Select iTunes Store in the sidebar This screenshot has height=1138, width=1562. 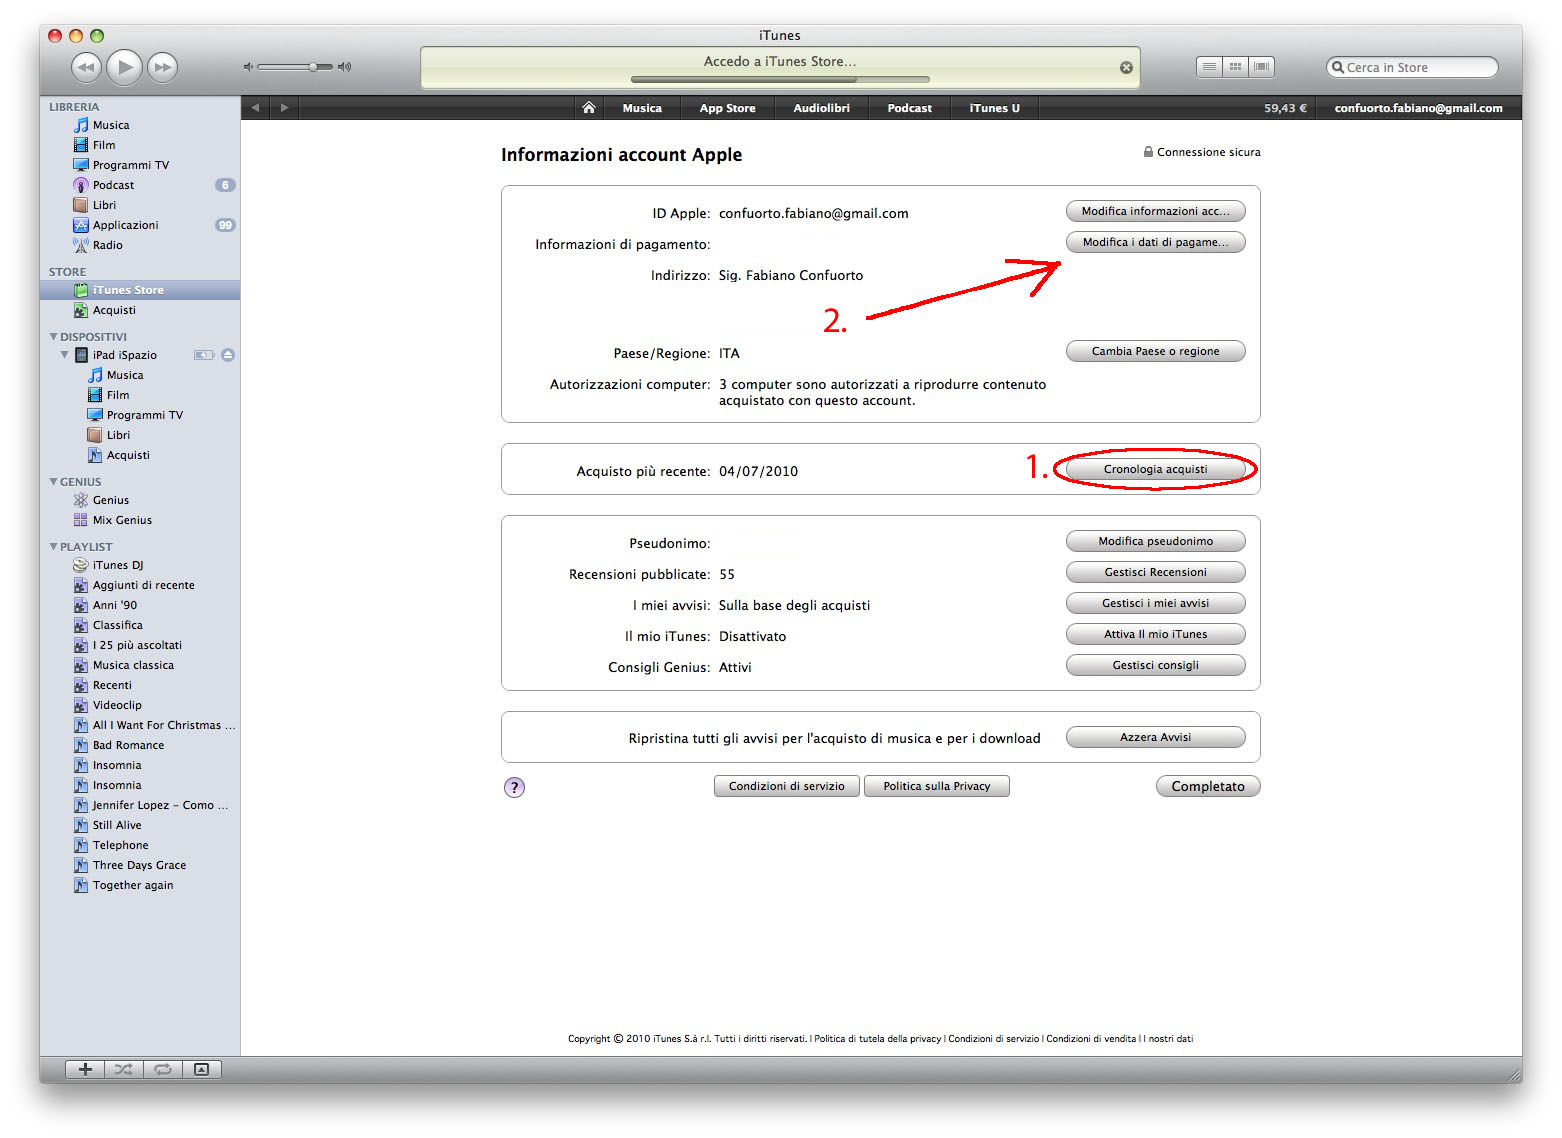140,290
